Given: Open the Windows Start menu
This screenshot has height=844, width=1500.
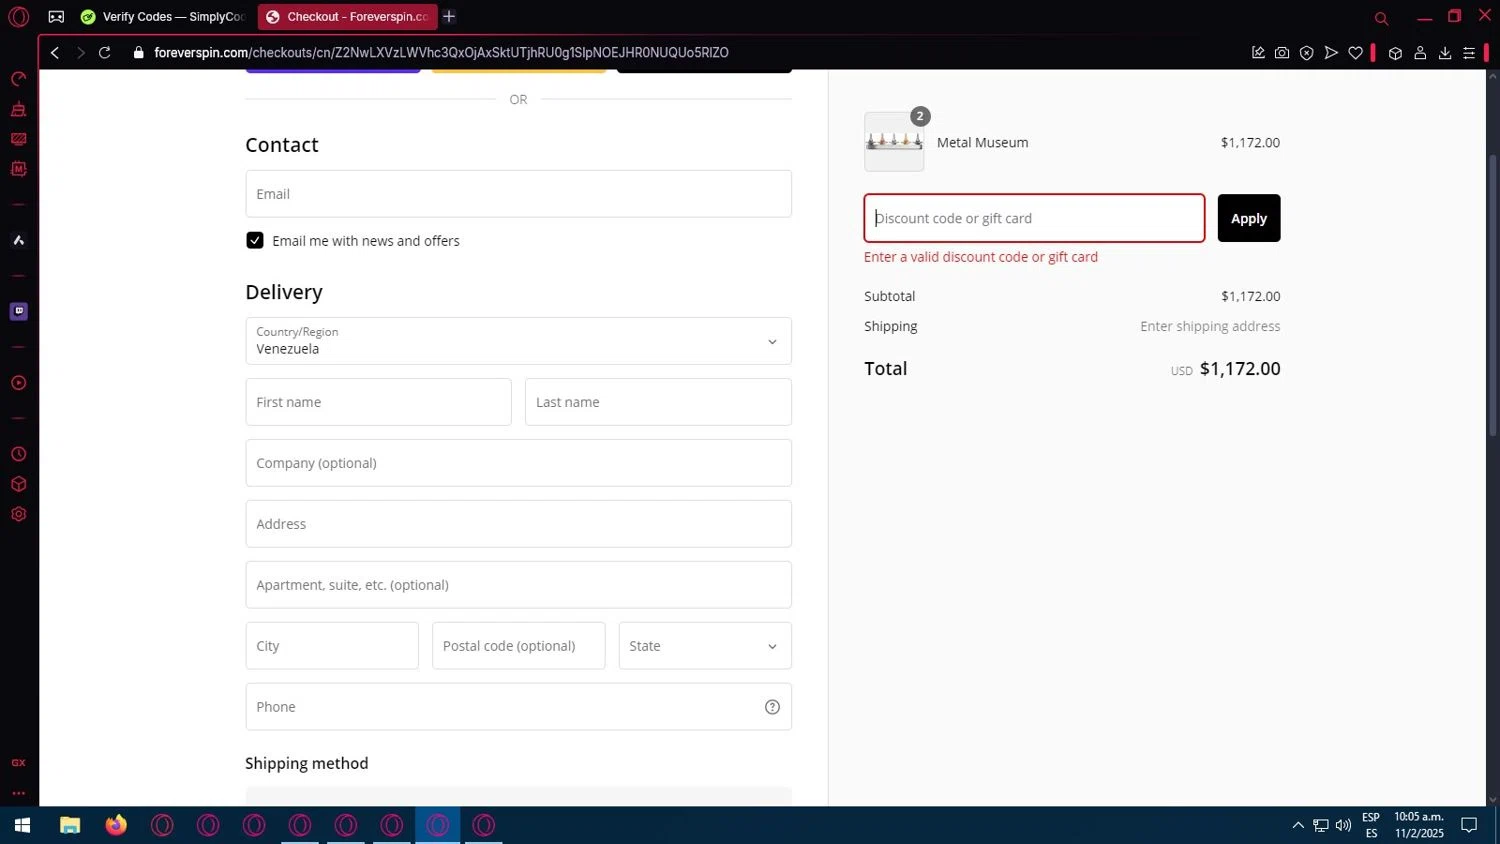Looking at the screenshot, I should tap(22, 825).
